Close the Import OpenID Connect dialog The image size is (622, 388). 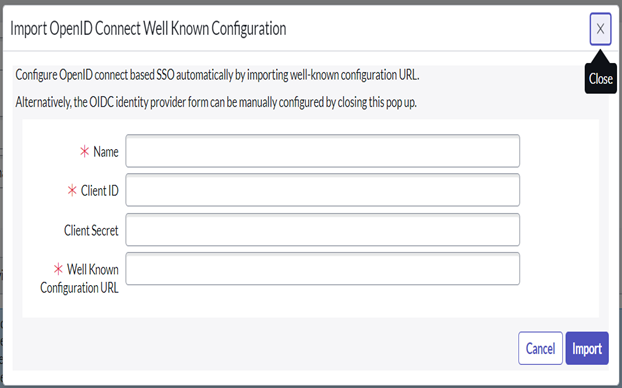click(600, 29)
